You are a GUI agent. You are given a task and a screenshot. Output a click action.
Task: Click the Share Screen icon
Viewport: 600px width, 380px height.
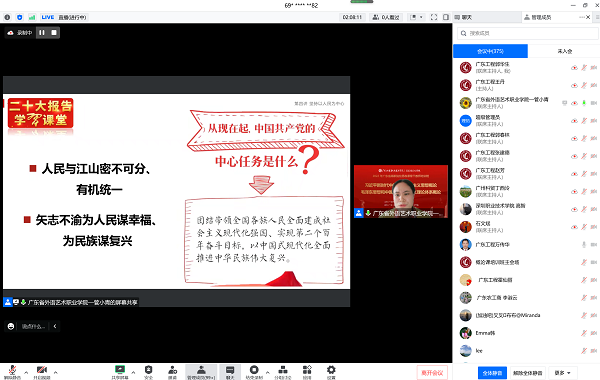click(120, 372)
